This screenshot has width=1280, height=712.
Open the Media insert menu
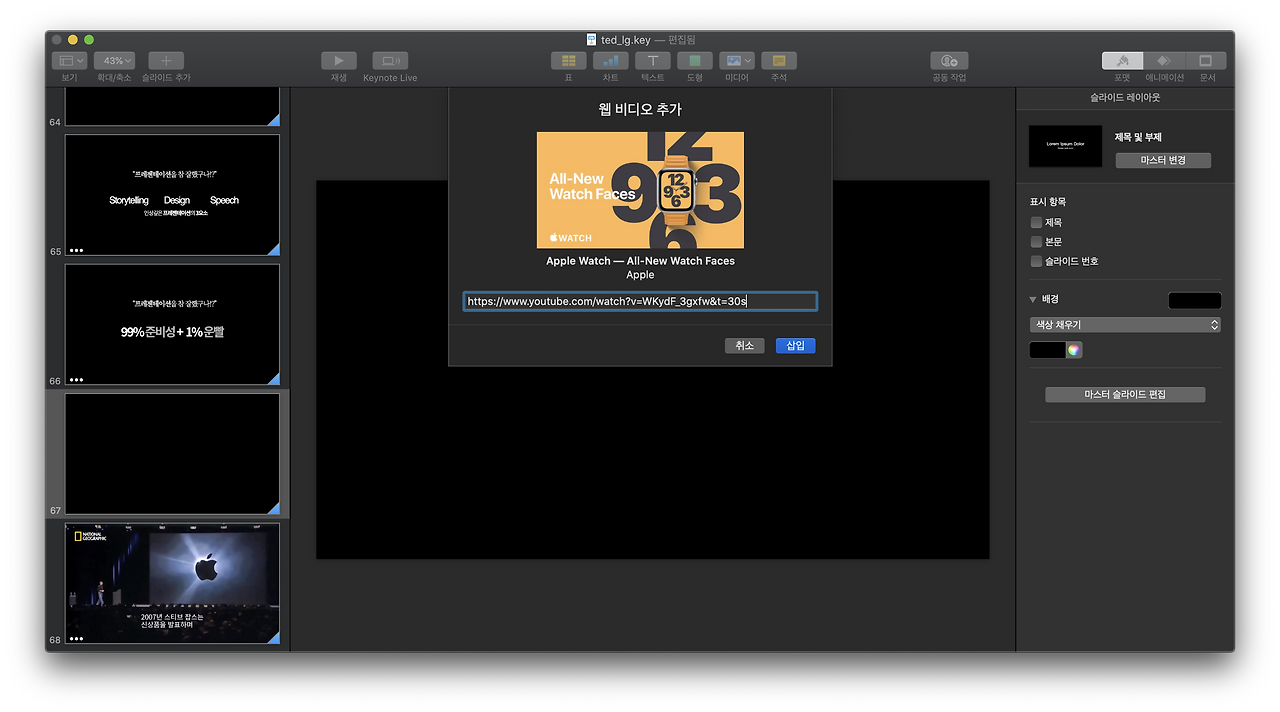pos(737,61)
